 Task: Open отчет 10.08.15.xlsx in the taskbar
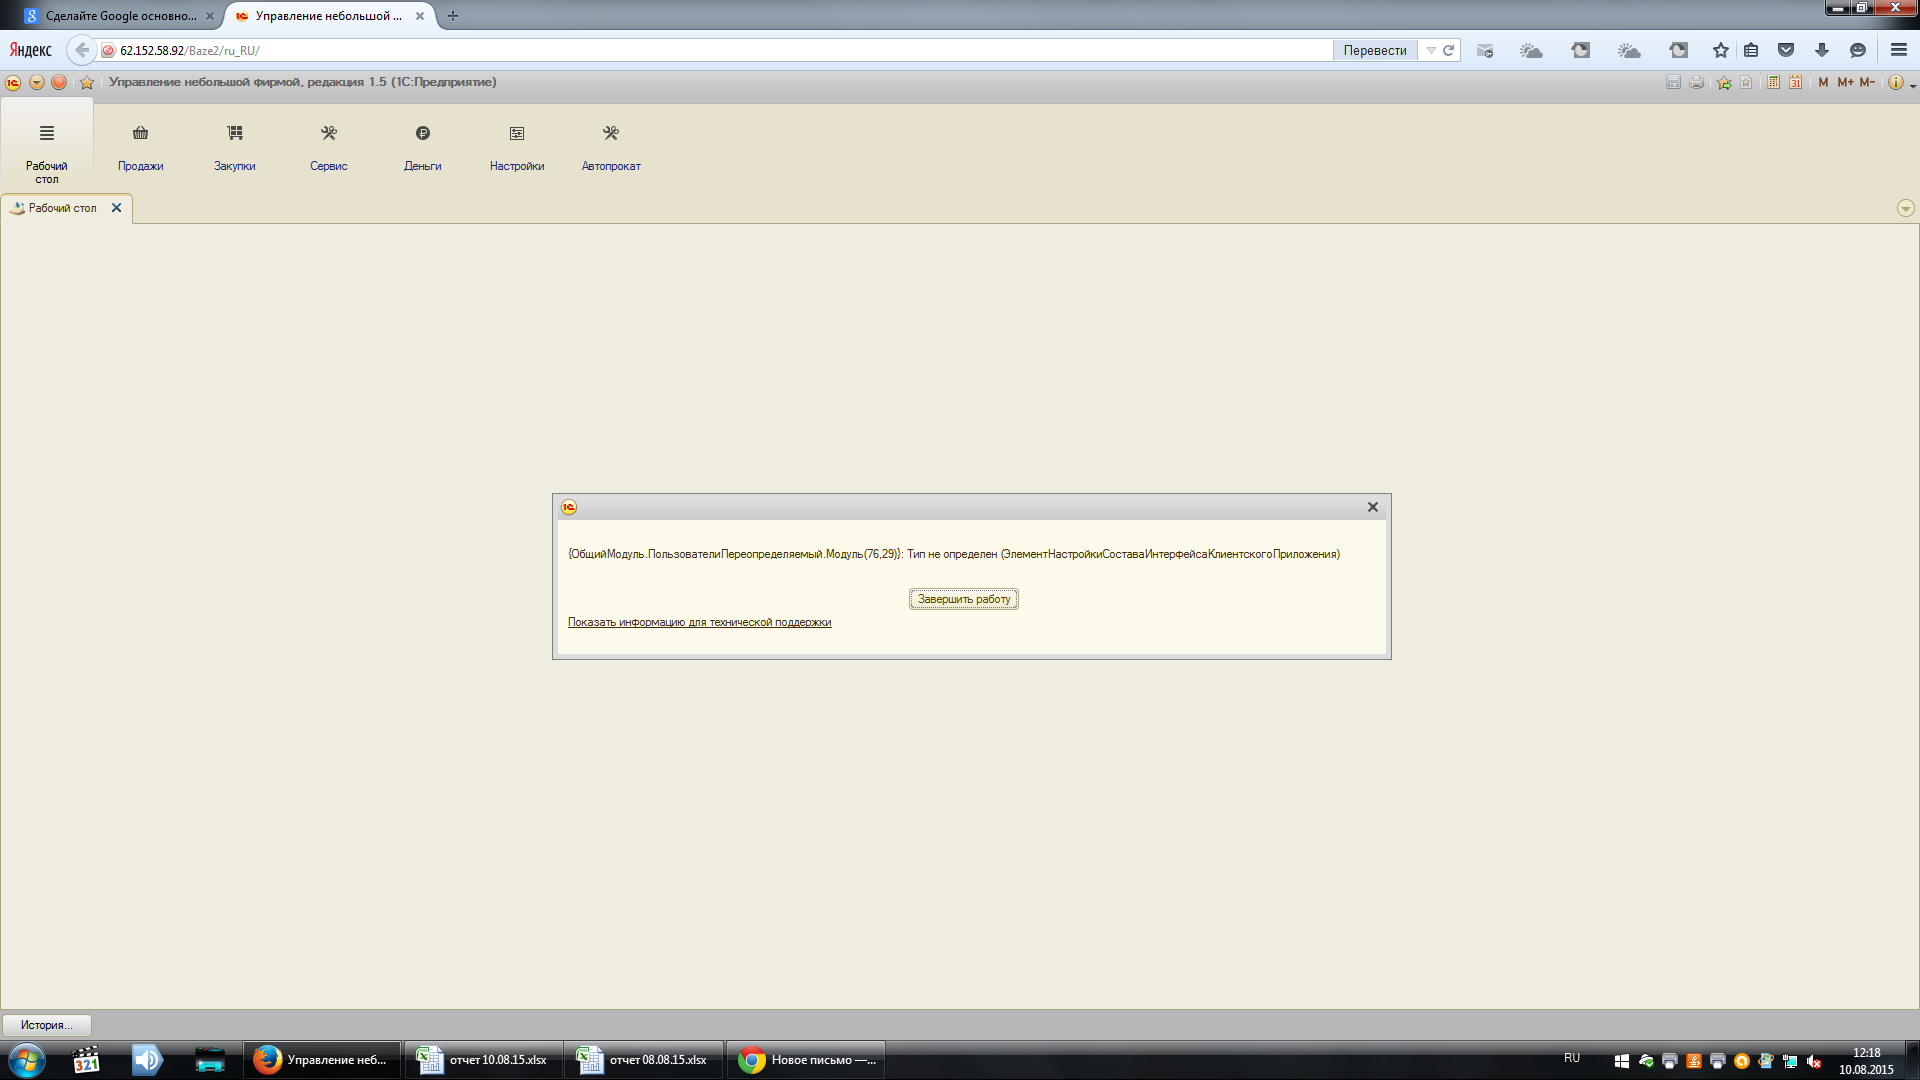tap(484, 1060)
